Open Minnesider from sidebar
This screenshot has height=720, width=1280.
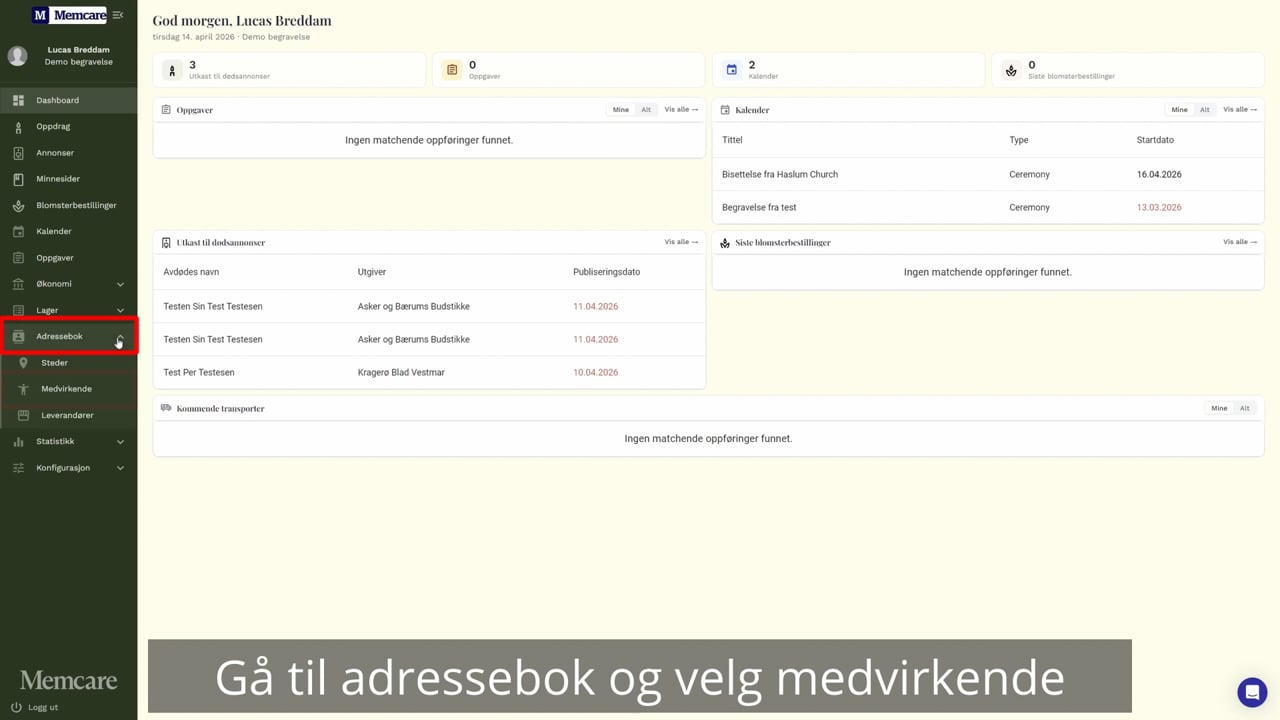[x=68, y=179]
